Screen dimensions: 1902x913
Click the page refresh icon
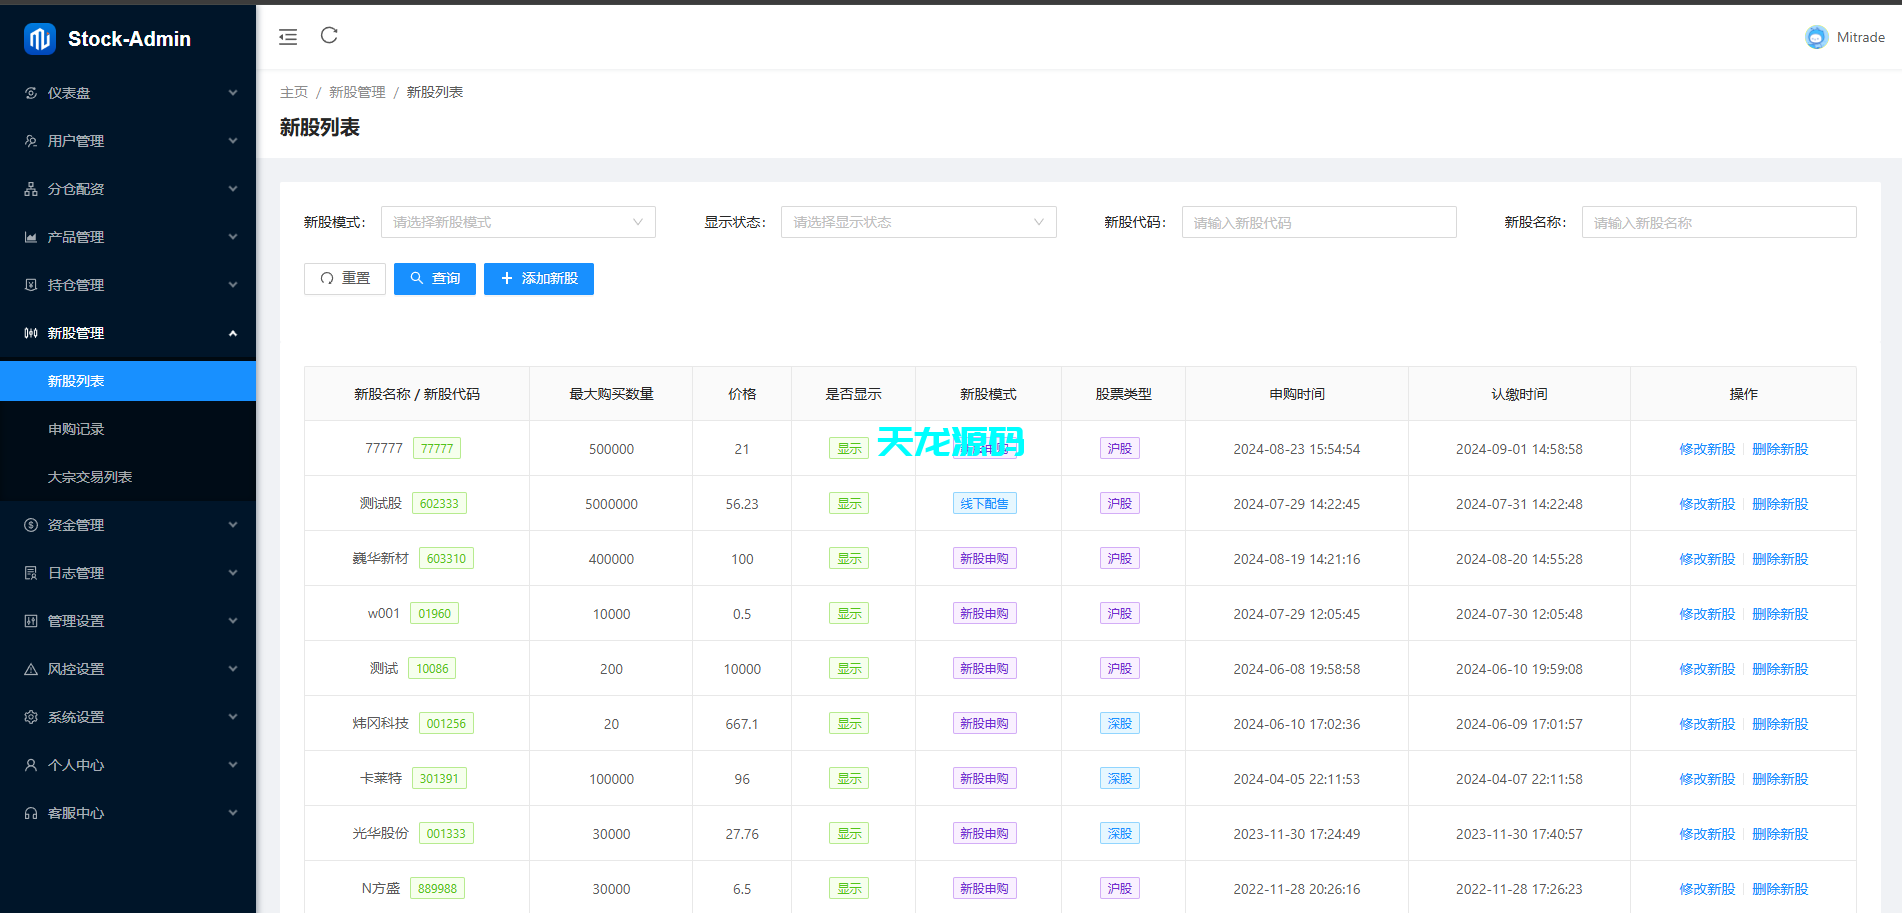click(x=329, y=36)
